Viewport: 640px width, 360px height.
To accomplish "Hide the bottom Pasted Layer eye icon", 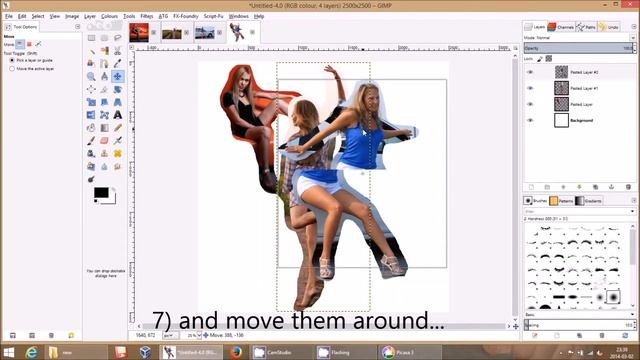I will [x=530, y=104].
